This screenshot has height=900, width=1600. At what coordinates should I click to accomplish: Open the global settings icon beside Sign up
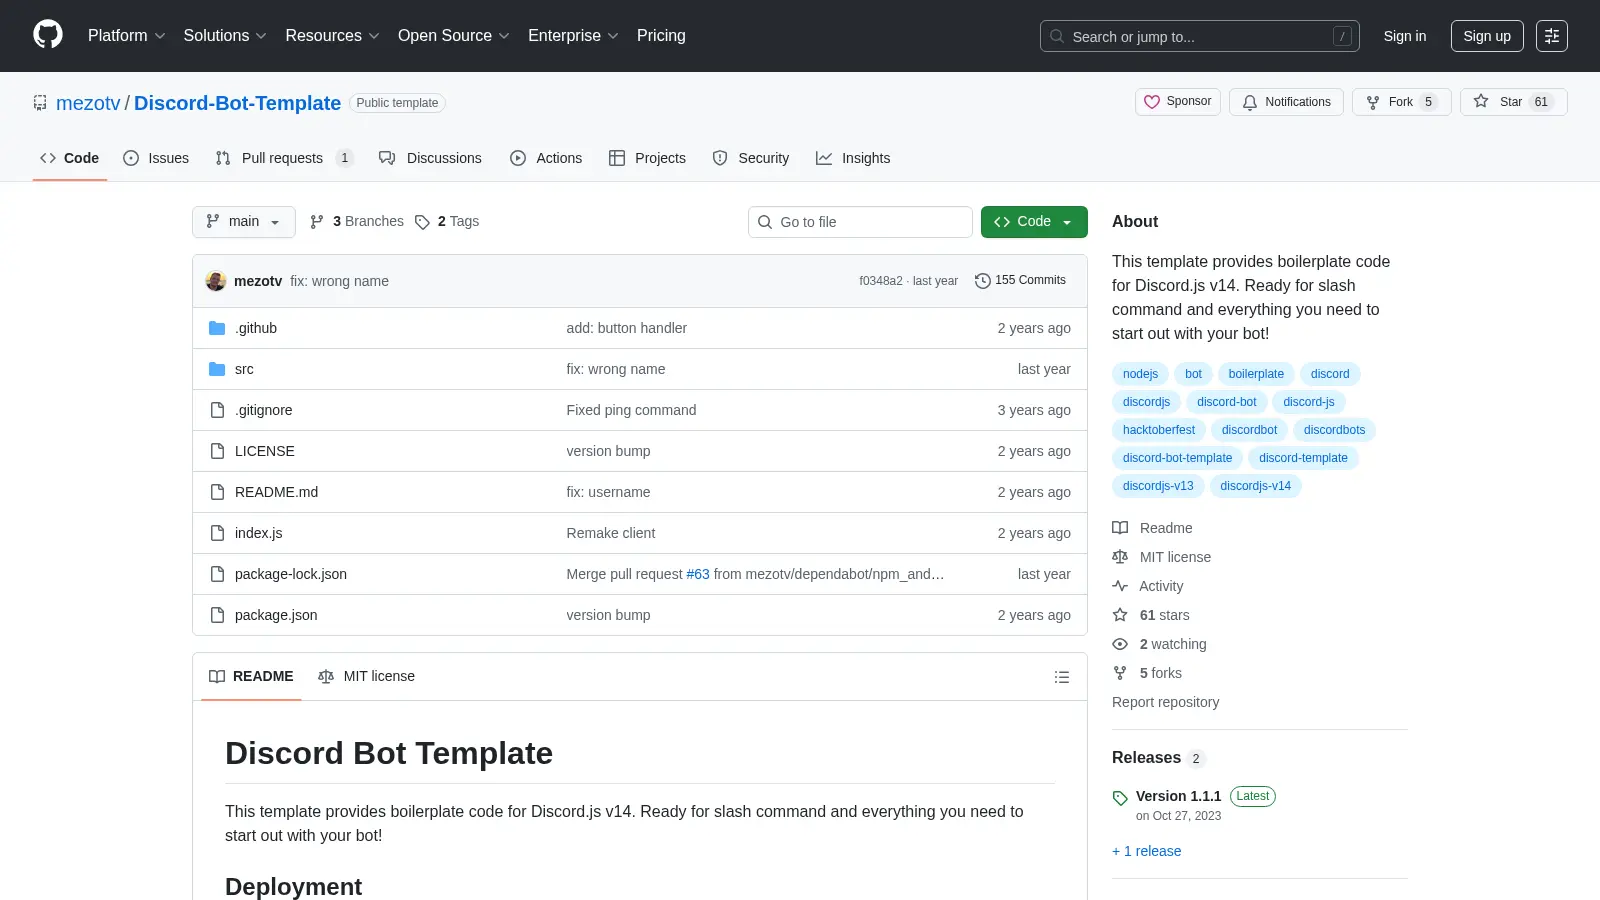click(x=1552, y=36)
